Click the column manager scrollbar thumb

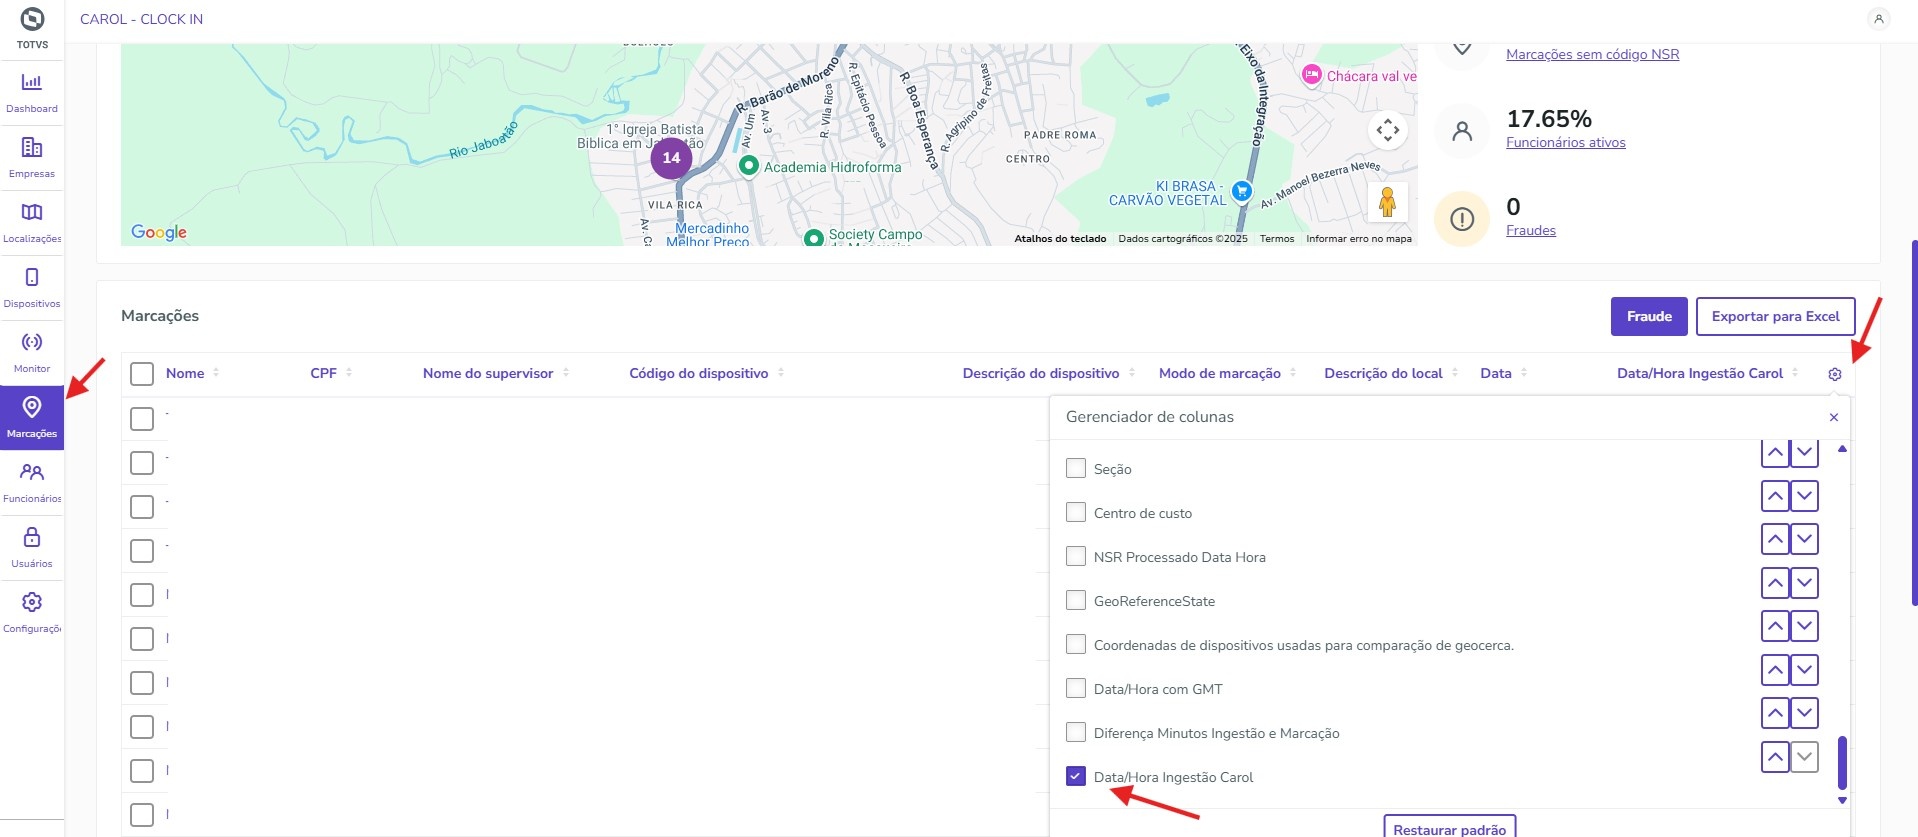[1842, 763]
